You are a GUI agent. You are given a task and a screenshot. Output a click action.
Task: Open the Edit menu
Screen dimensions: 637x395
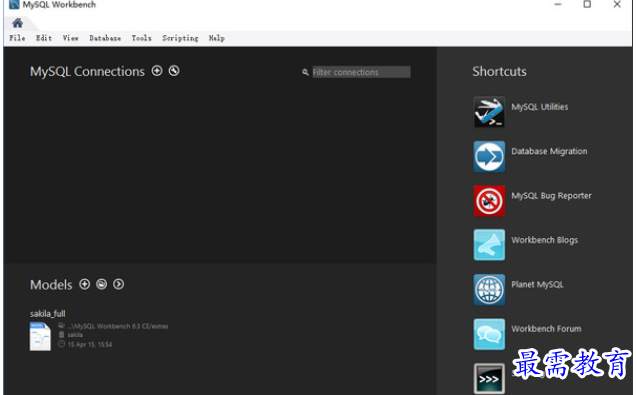44,38
